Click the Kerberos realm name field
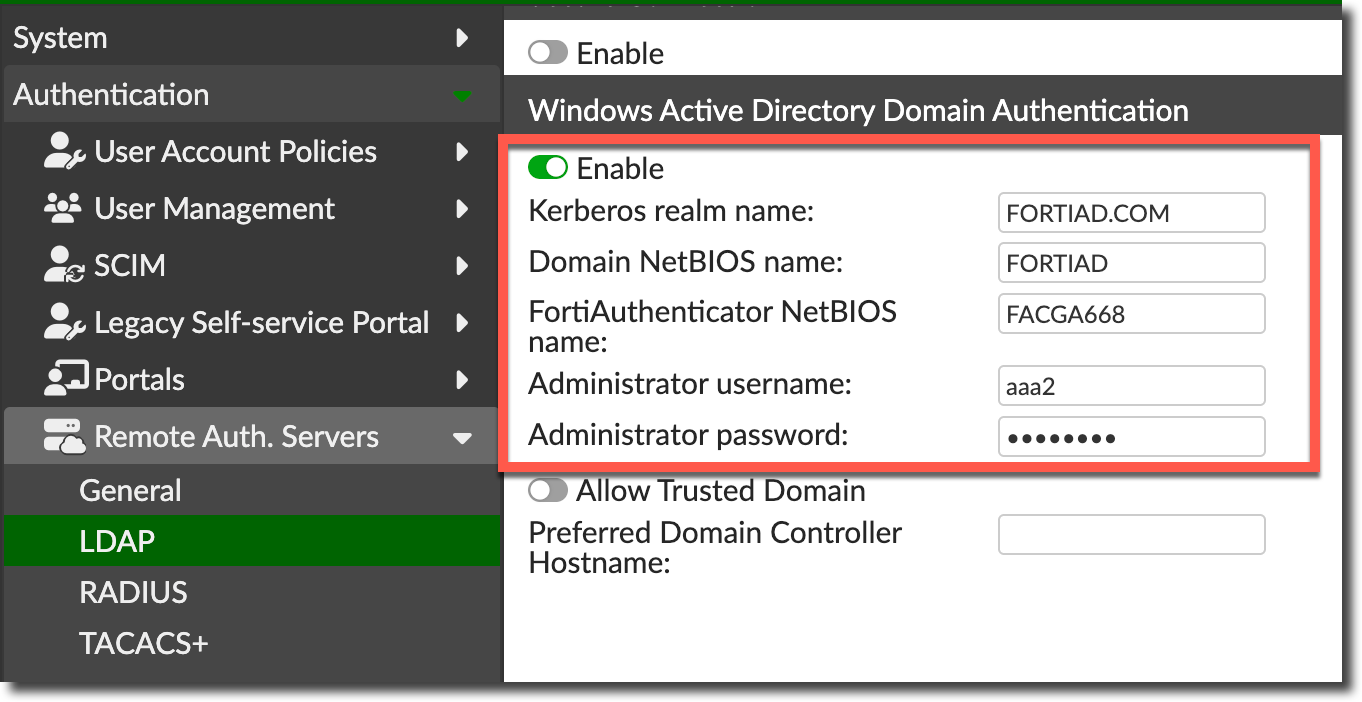1362x702 pixels. [1132, 213]
